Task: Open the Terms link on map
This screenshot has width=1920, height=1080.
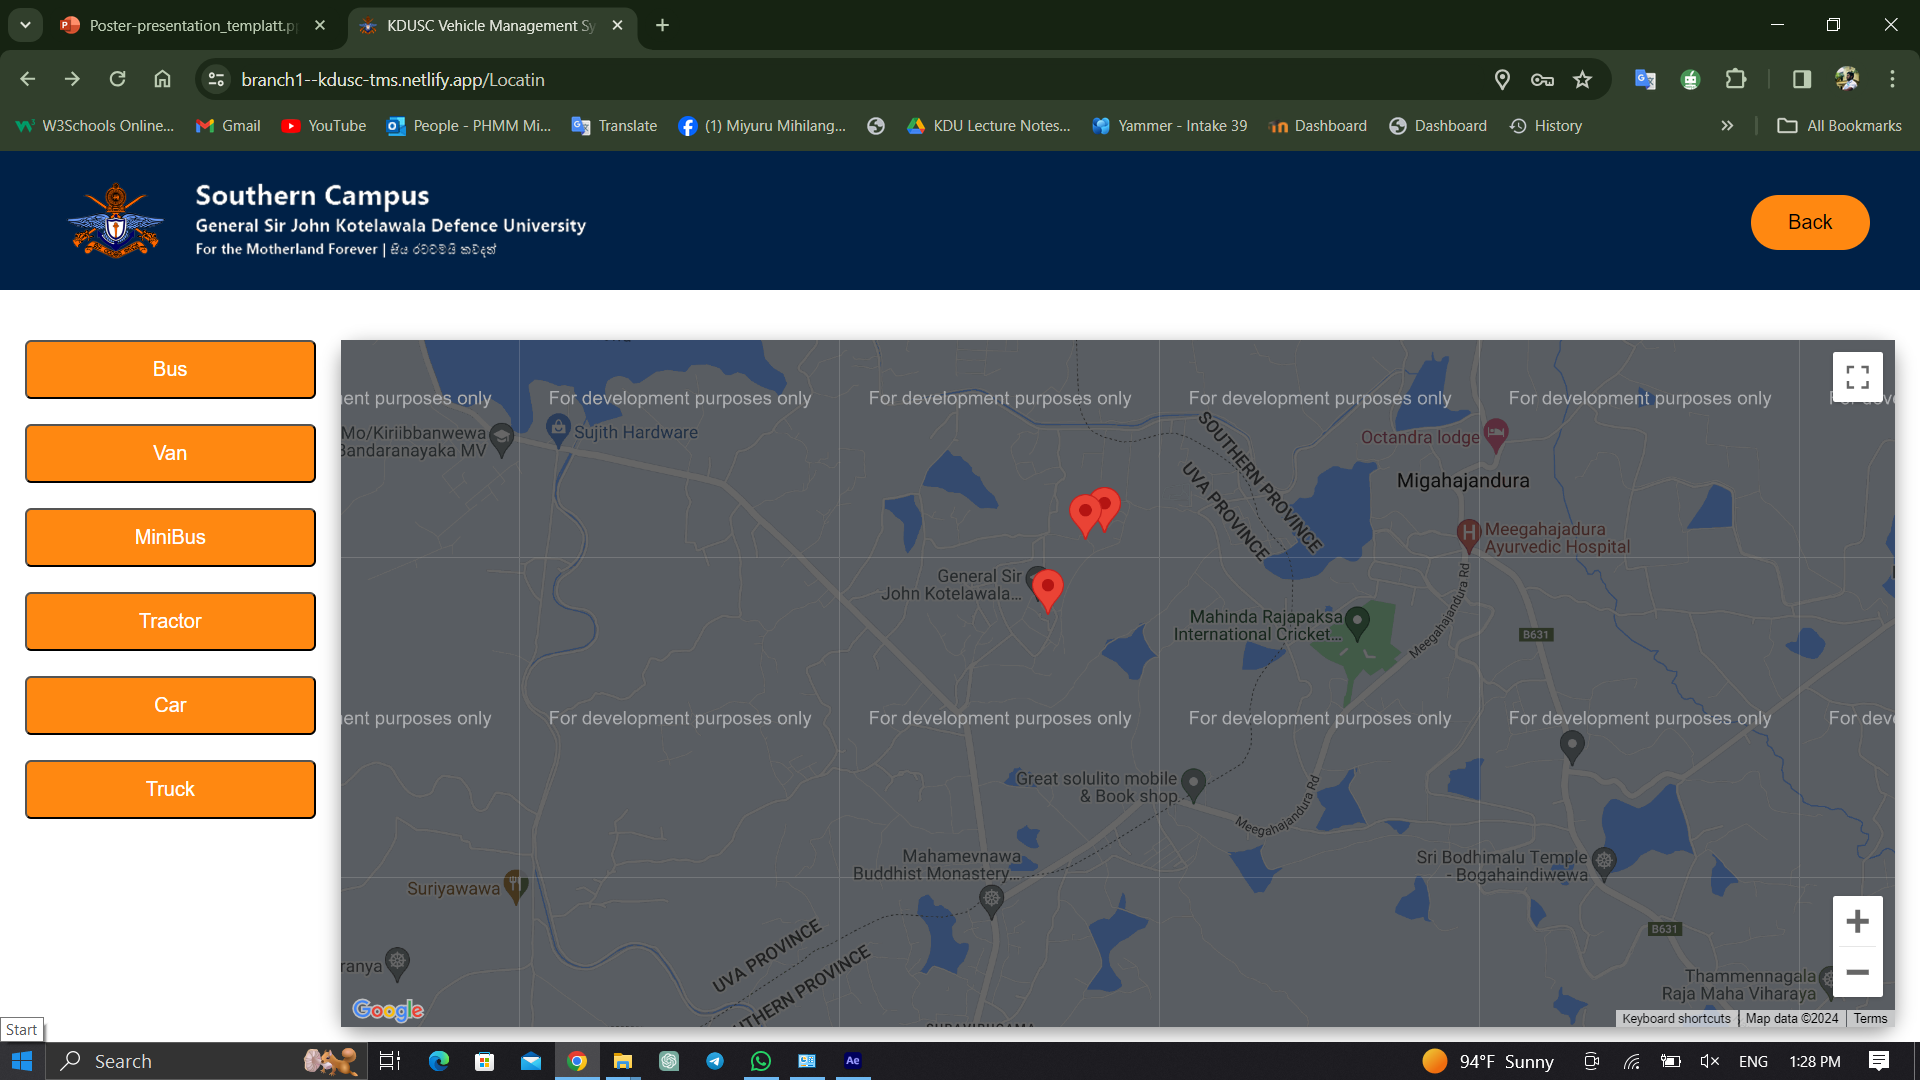Action: [1869, 1018]
